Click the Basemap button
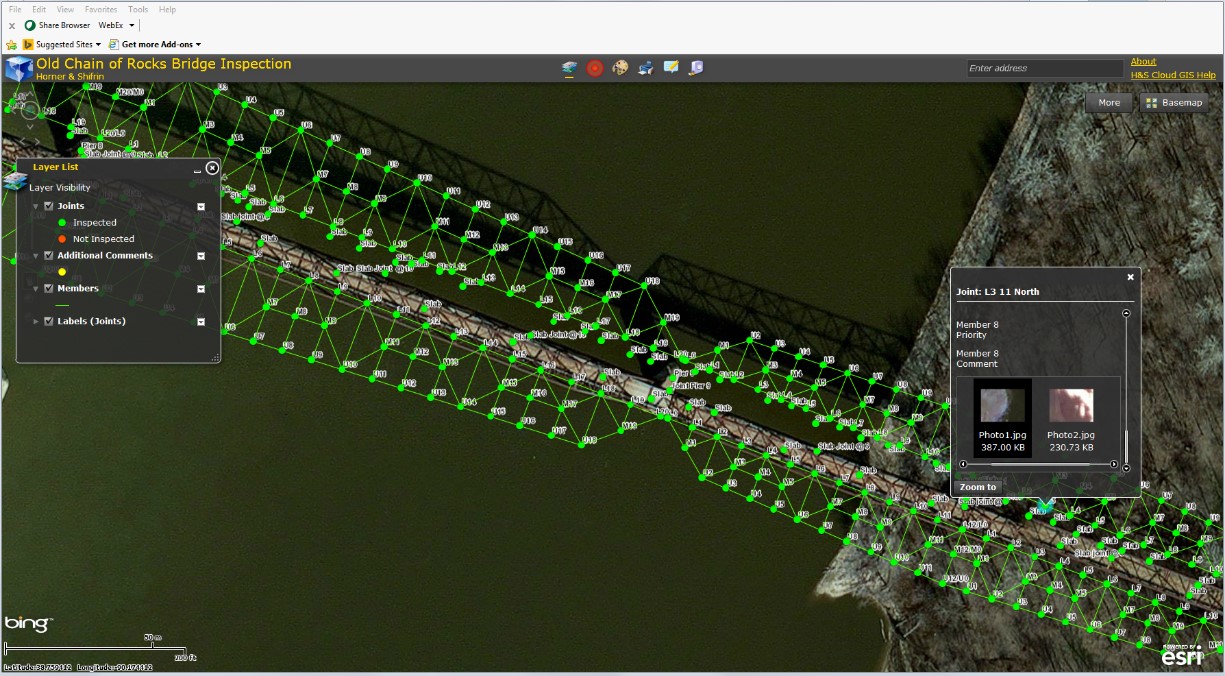 click(1174, 103)
